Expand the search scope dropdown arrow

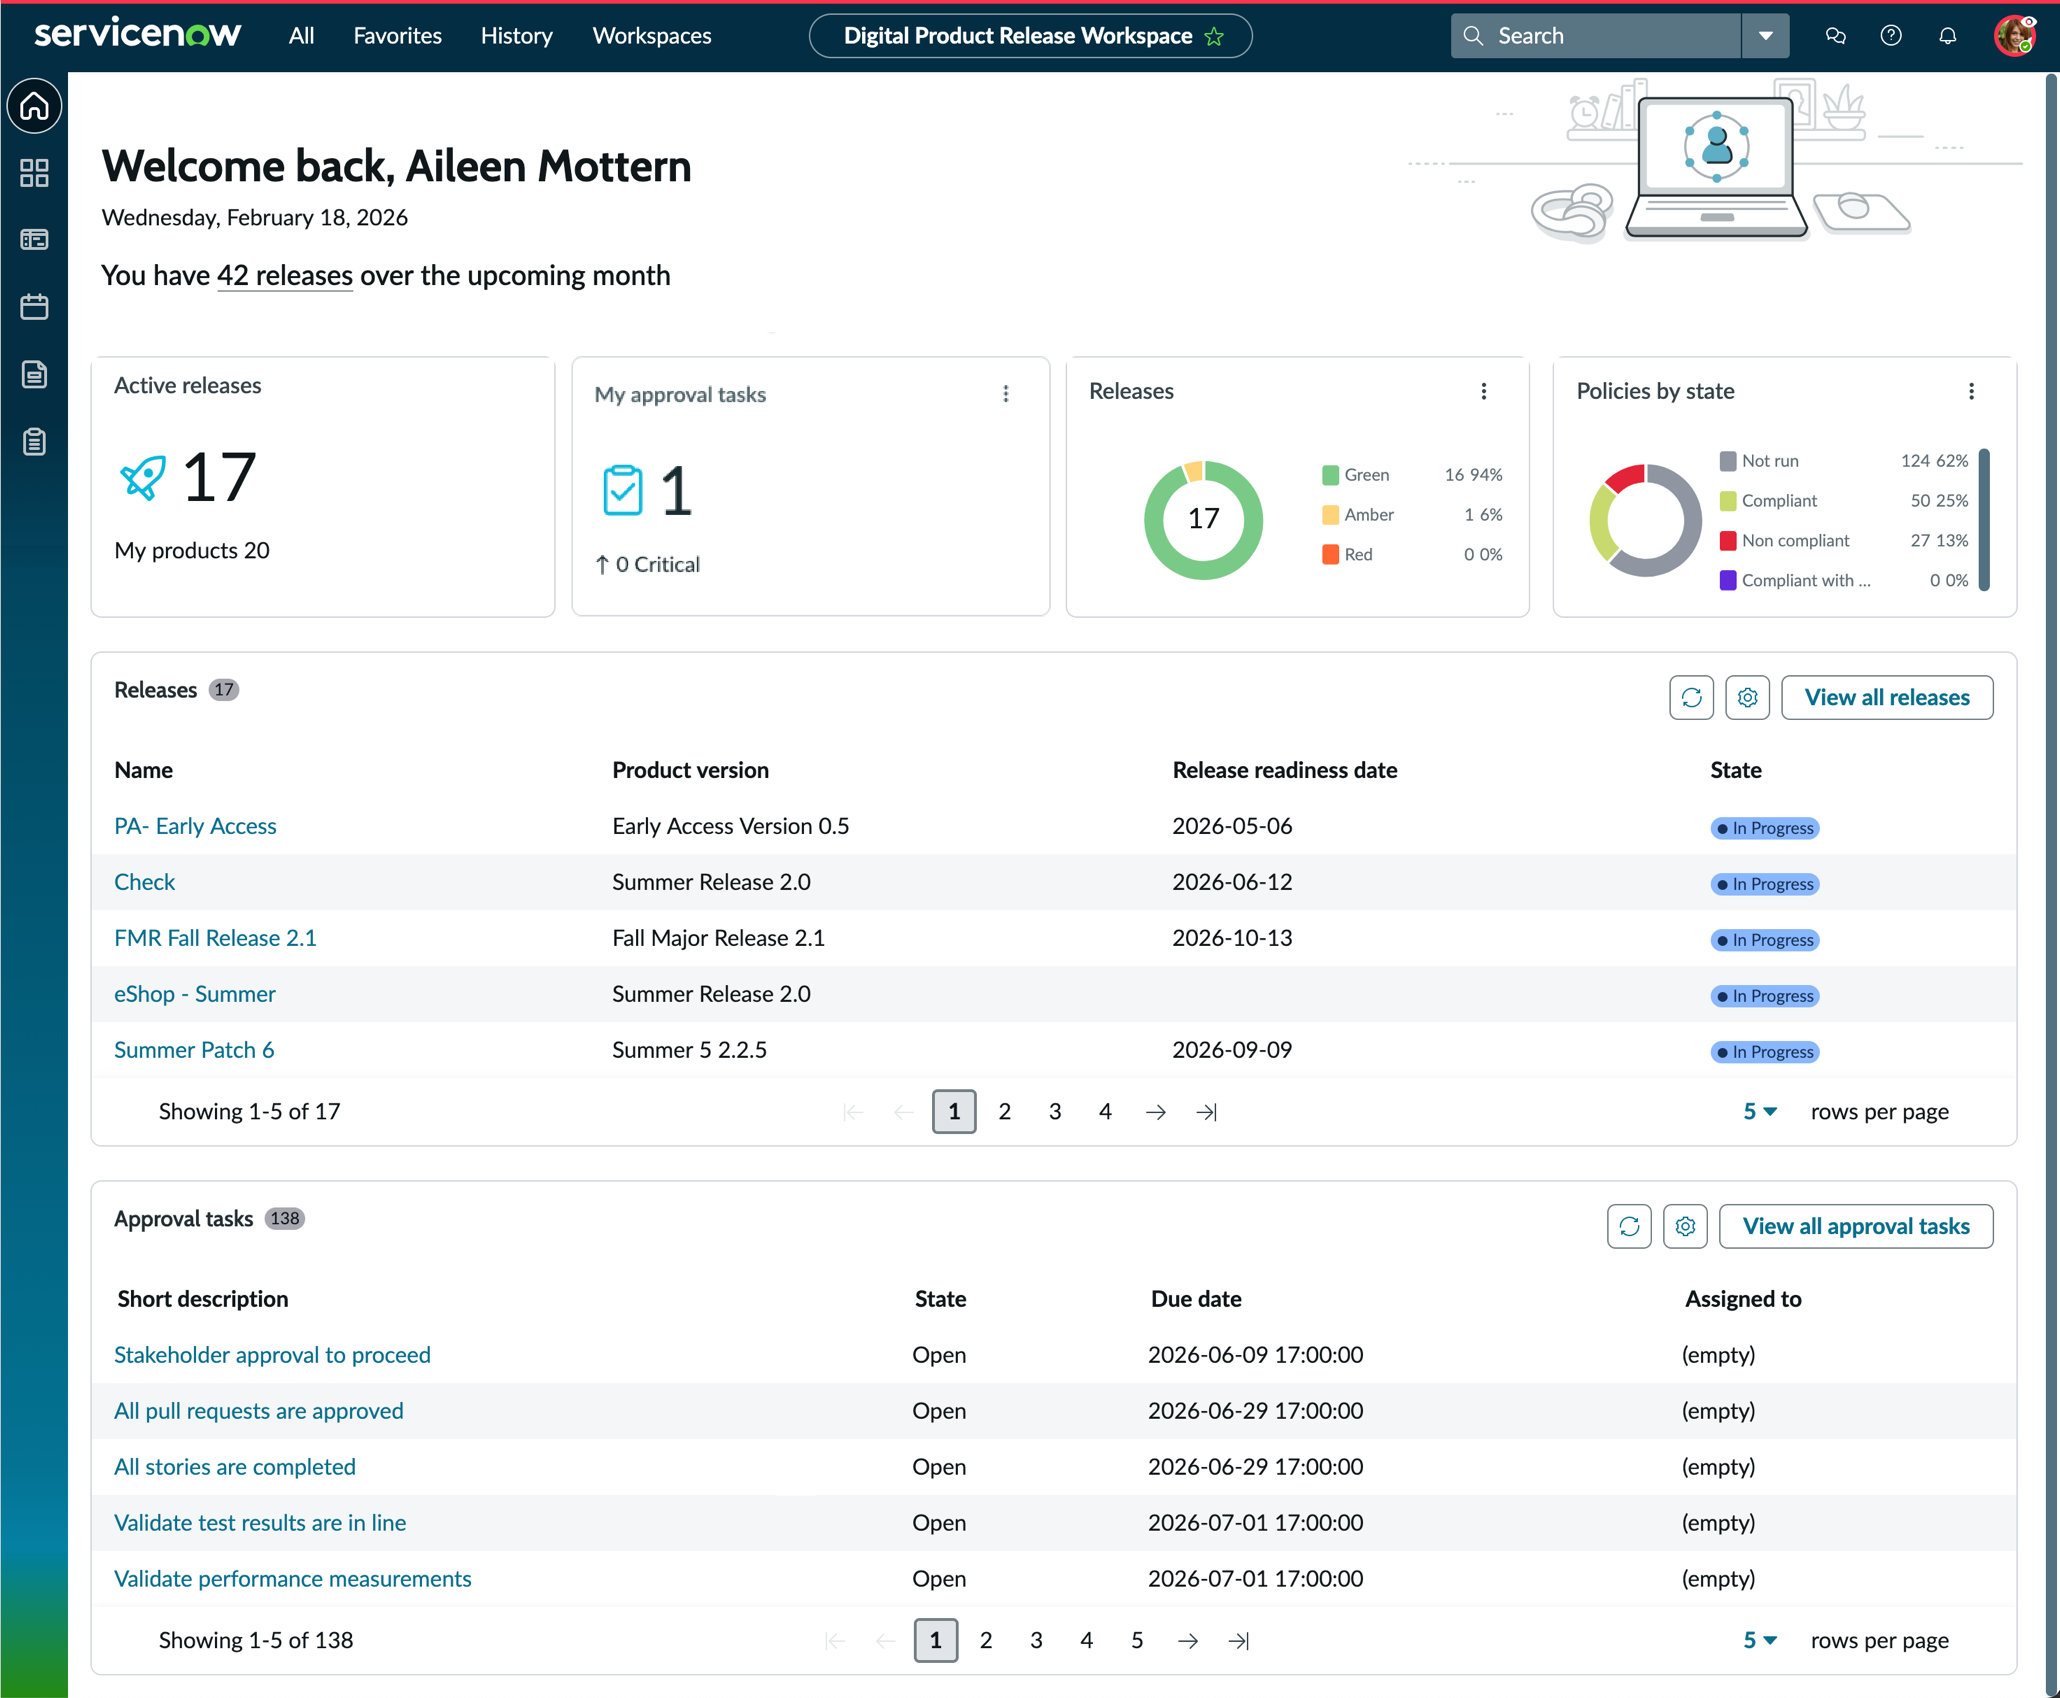(x=1766, y=36)
